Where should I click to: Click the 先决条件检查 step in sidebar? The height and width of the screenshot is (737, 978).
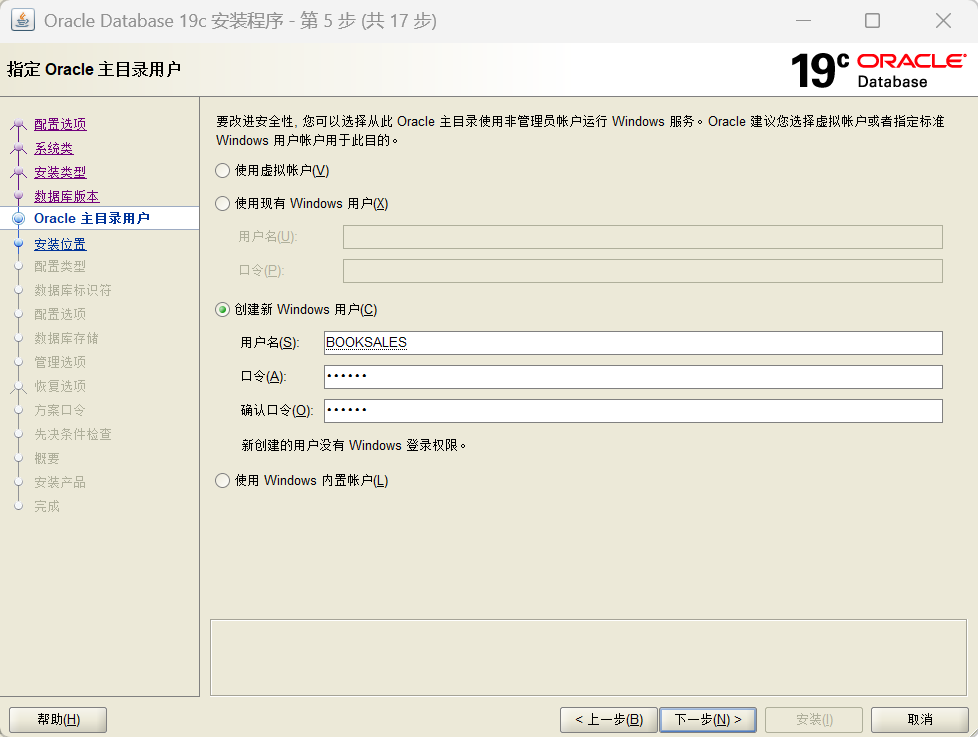(x=73, y=434)
